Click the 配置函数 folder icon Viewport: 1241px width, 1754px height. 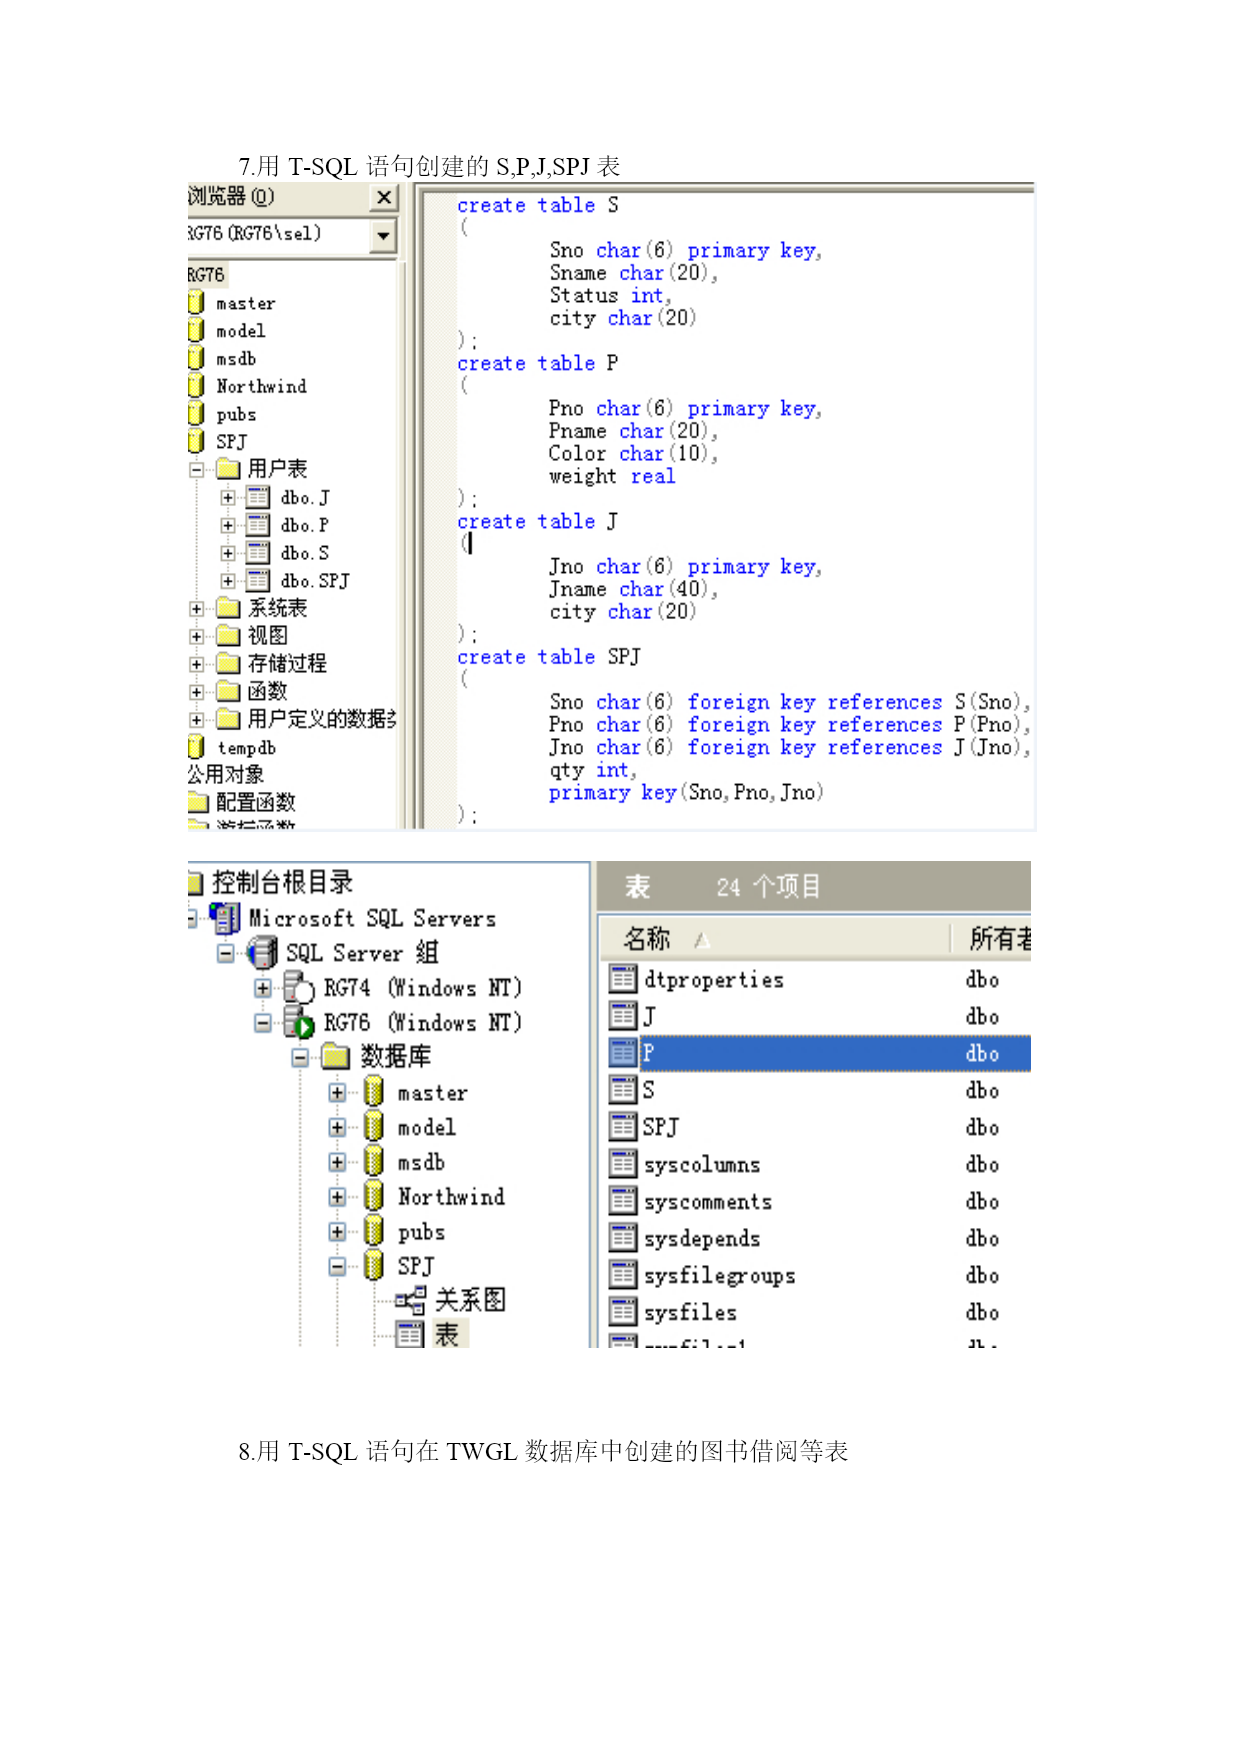pyautogui.click(x=199, y=802)
